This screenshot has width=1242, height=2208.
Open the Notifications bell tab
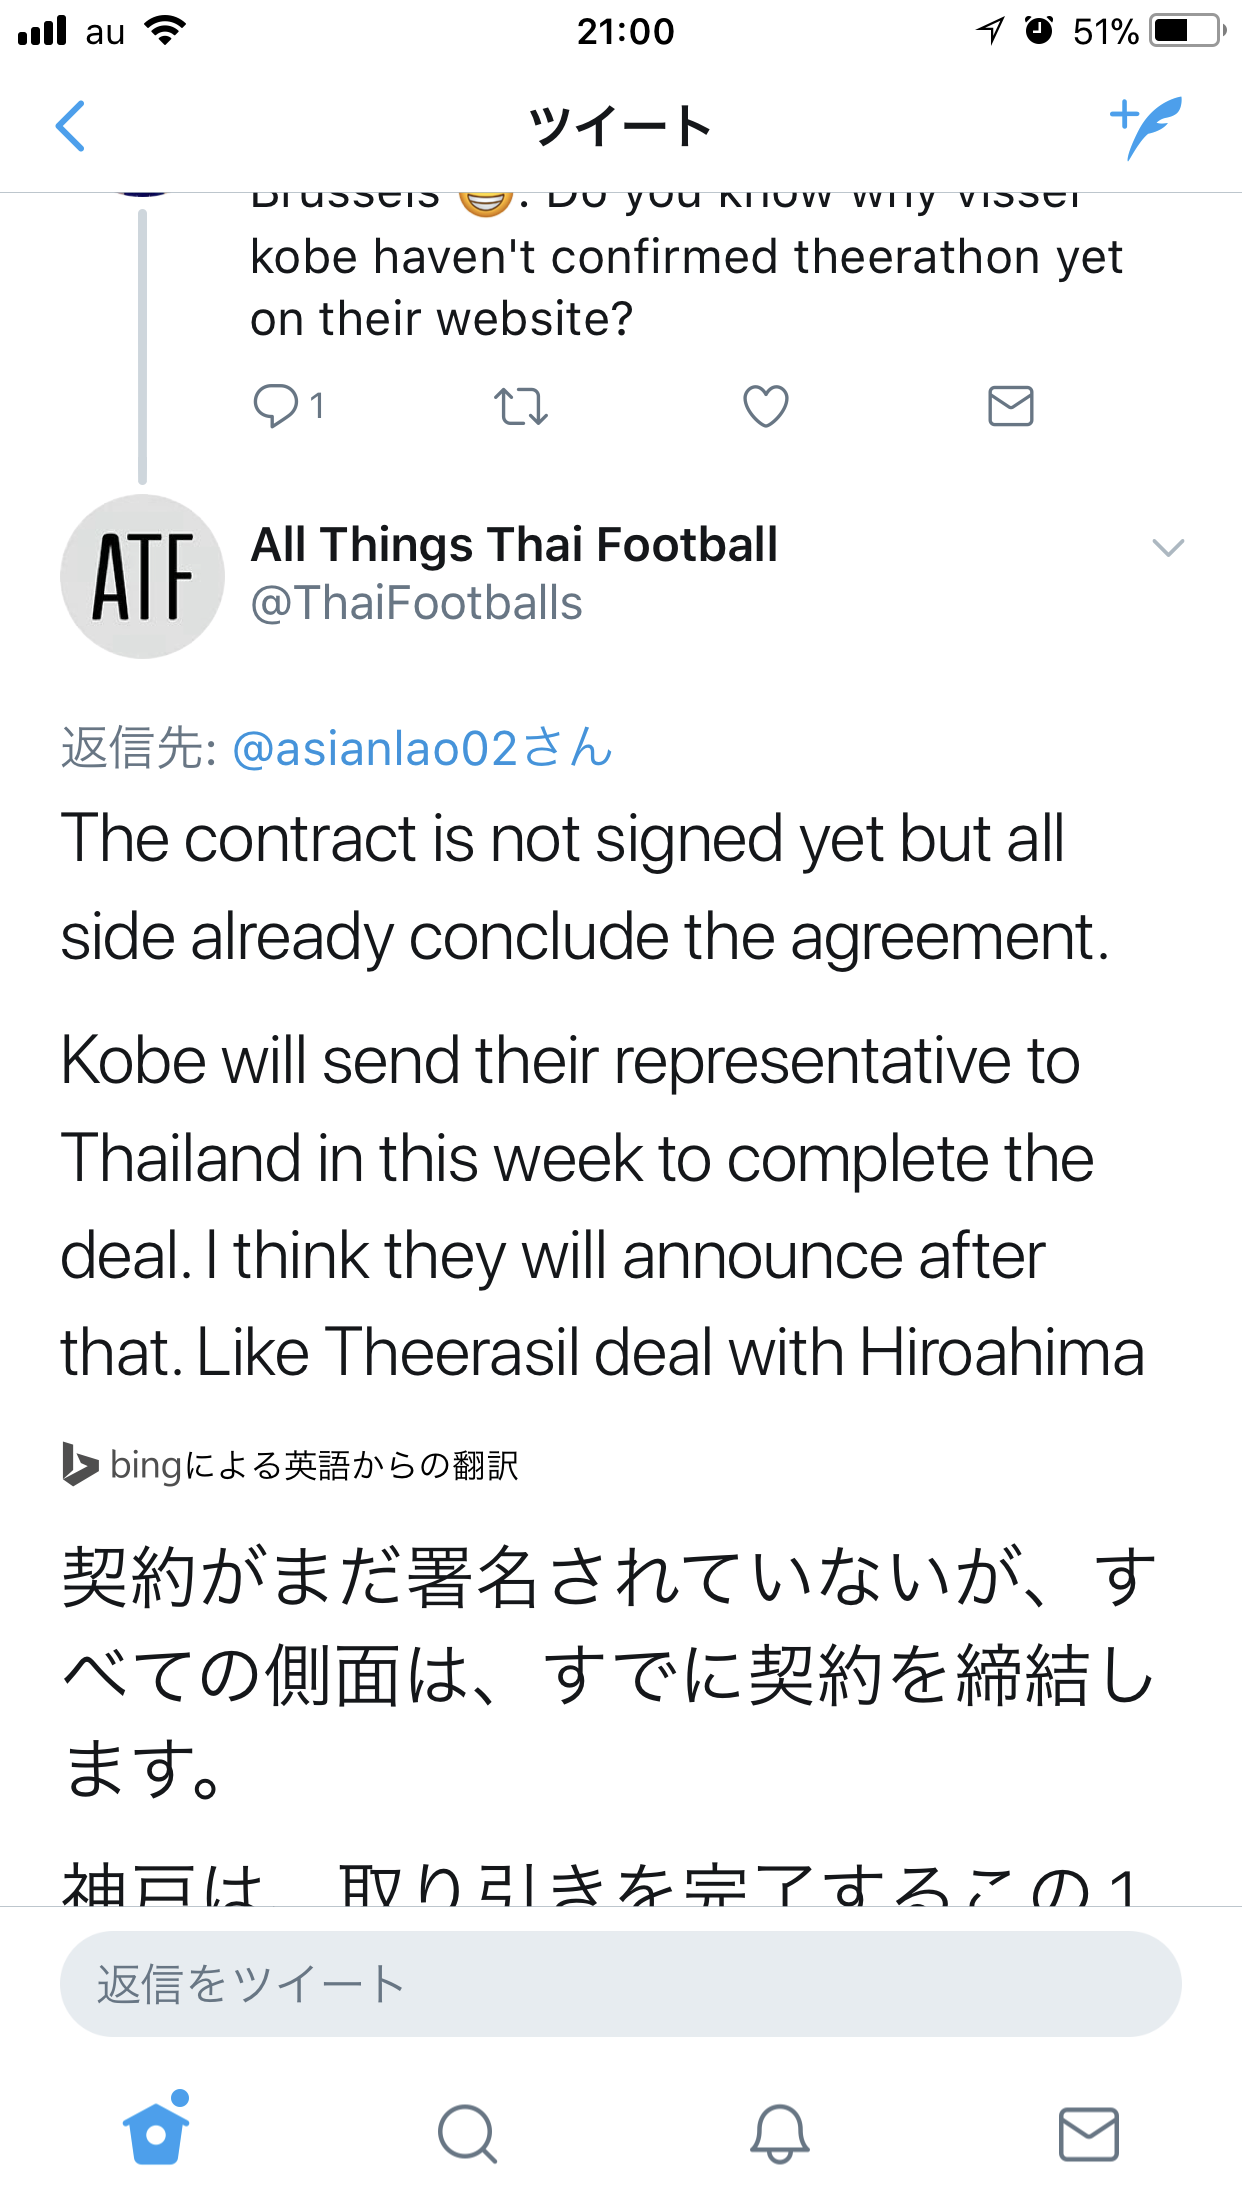click(779, 2134)
